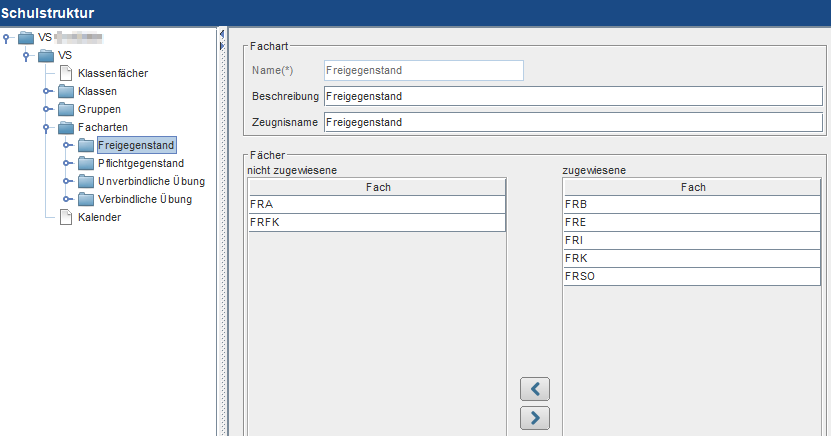Click the left arrow unassign button

pos(535,389)
